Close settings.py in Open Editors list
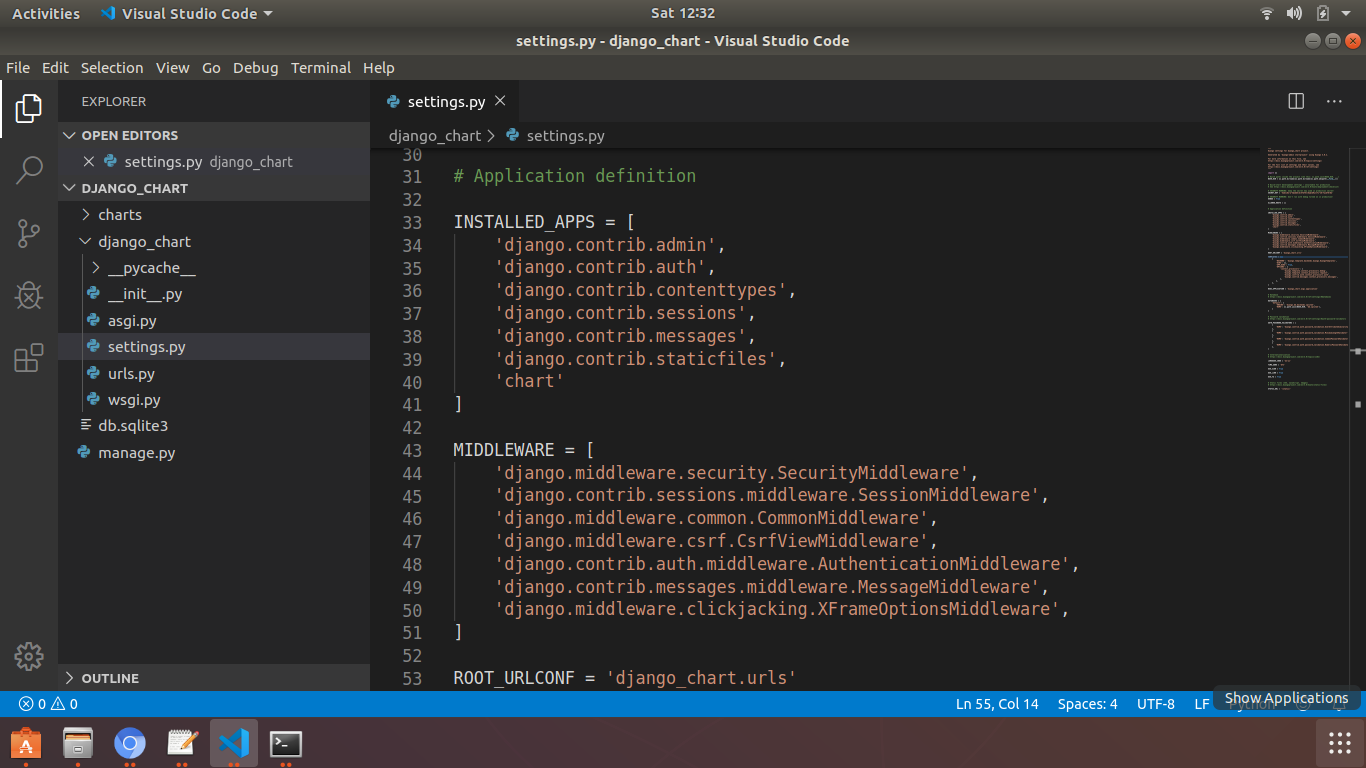Viewport: 1366px width, 768px height. tap(89, 161)
